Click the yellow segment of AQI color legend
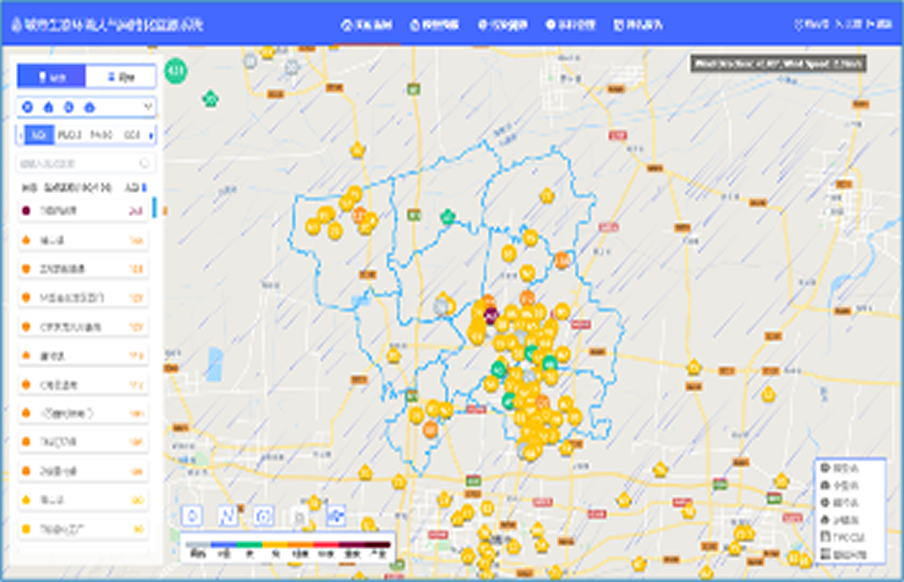 (x=273, y=545)
